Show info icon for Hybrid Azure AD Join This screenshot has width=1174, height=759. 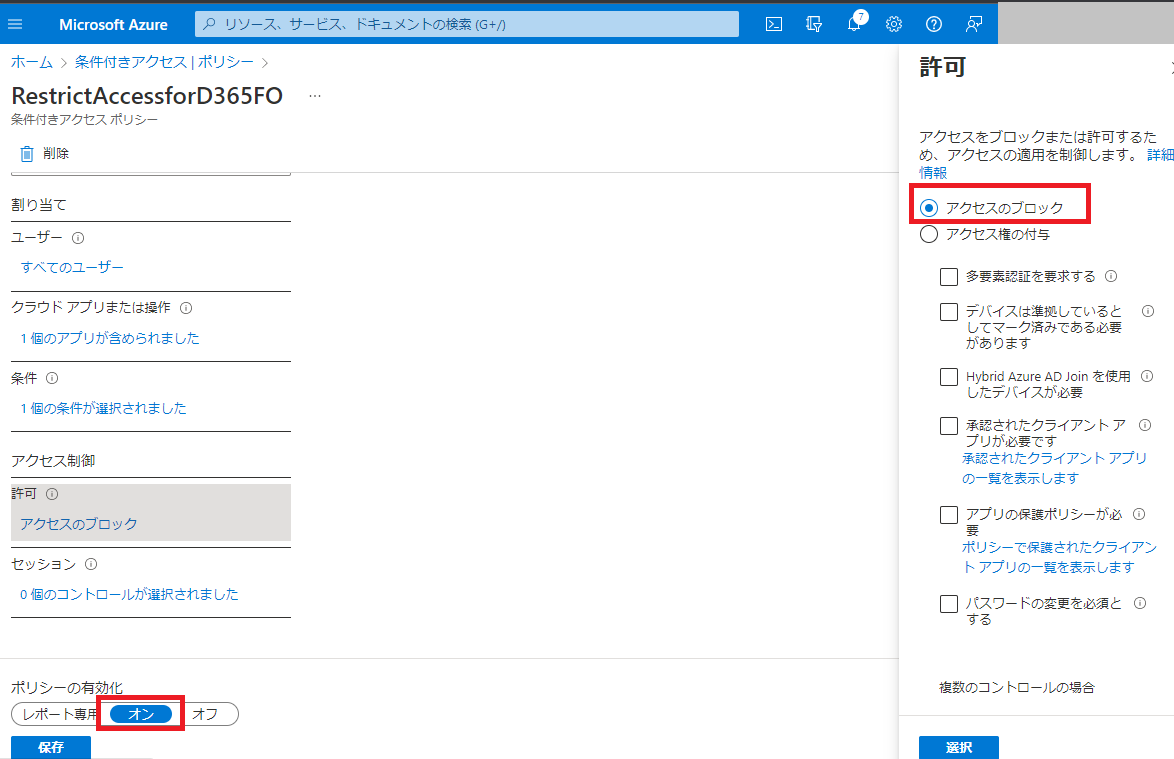pos(1147,377)
